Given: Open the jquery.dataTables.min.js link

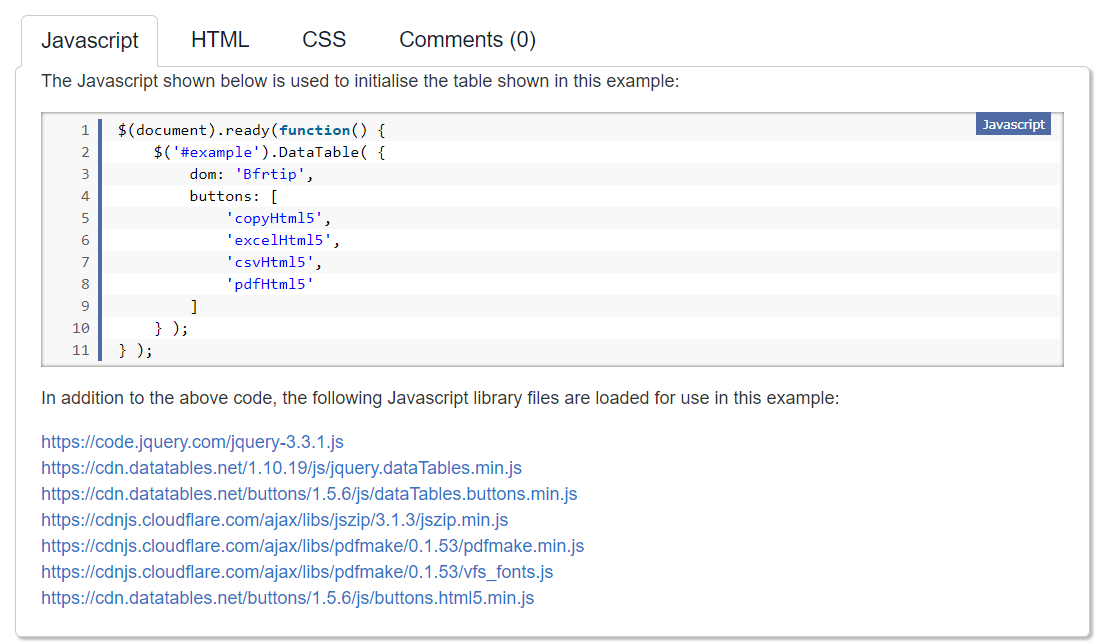Looking at the screenshot, I should (281, 467).
